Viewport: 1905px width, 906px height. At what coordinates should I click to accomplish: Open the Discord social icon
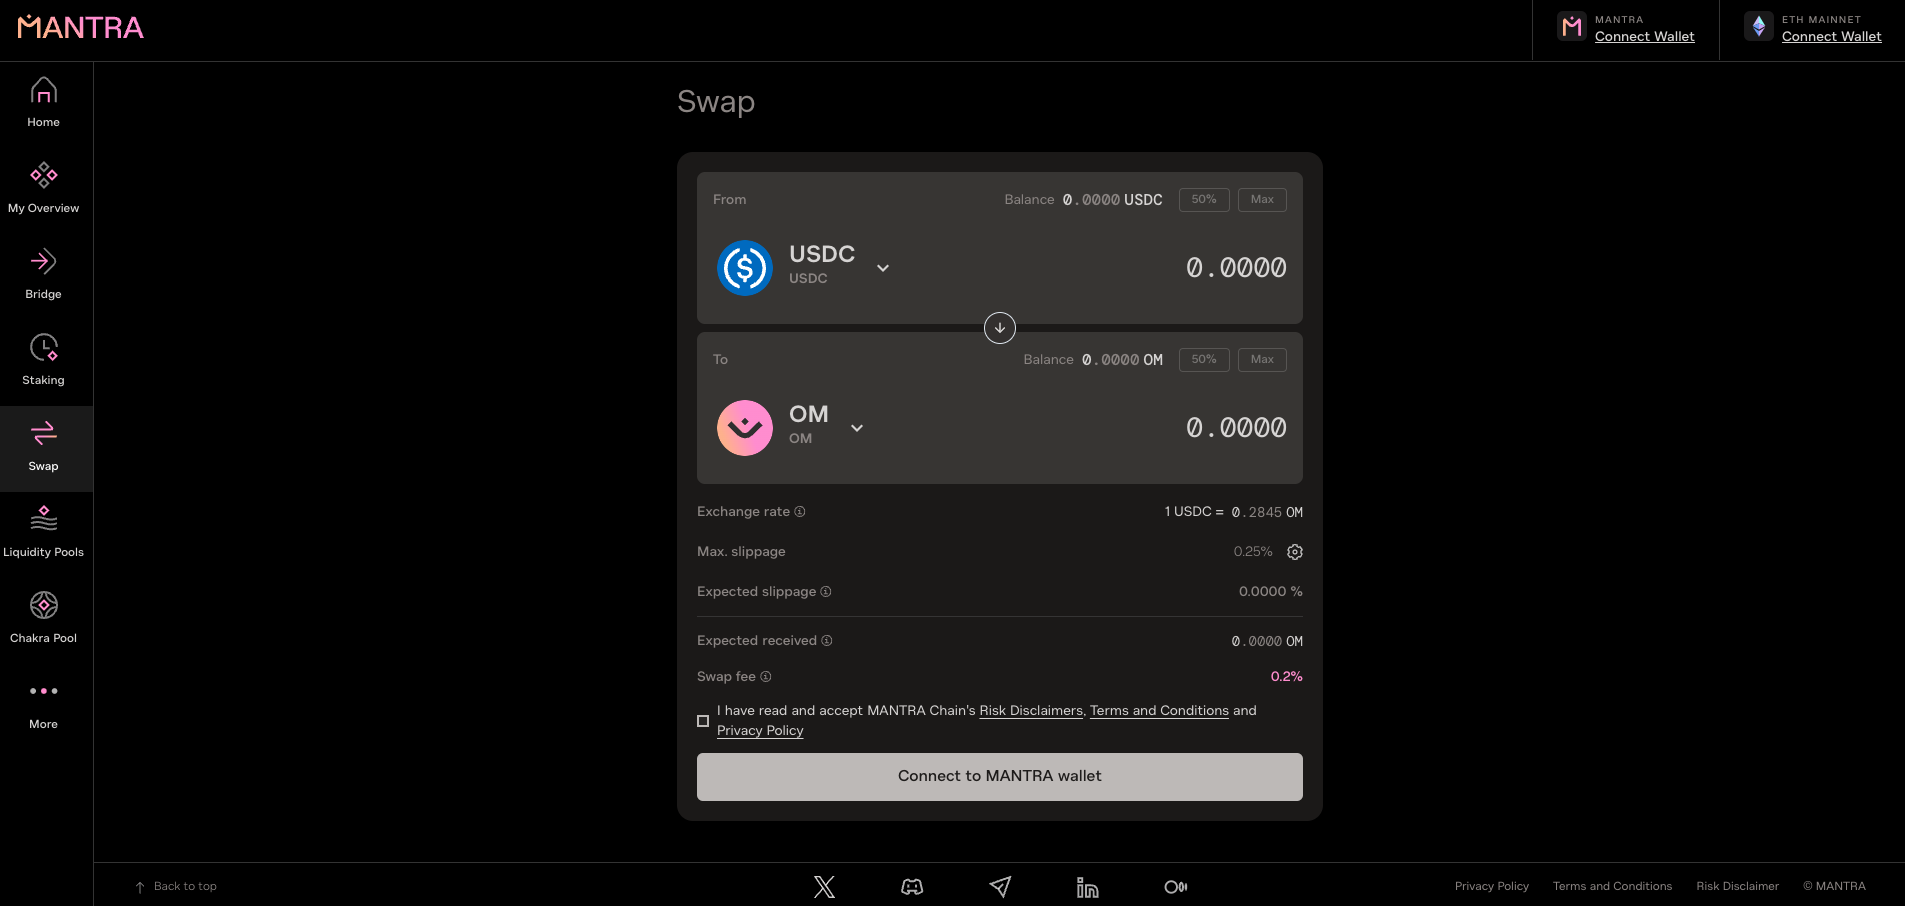click(912, 887)
